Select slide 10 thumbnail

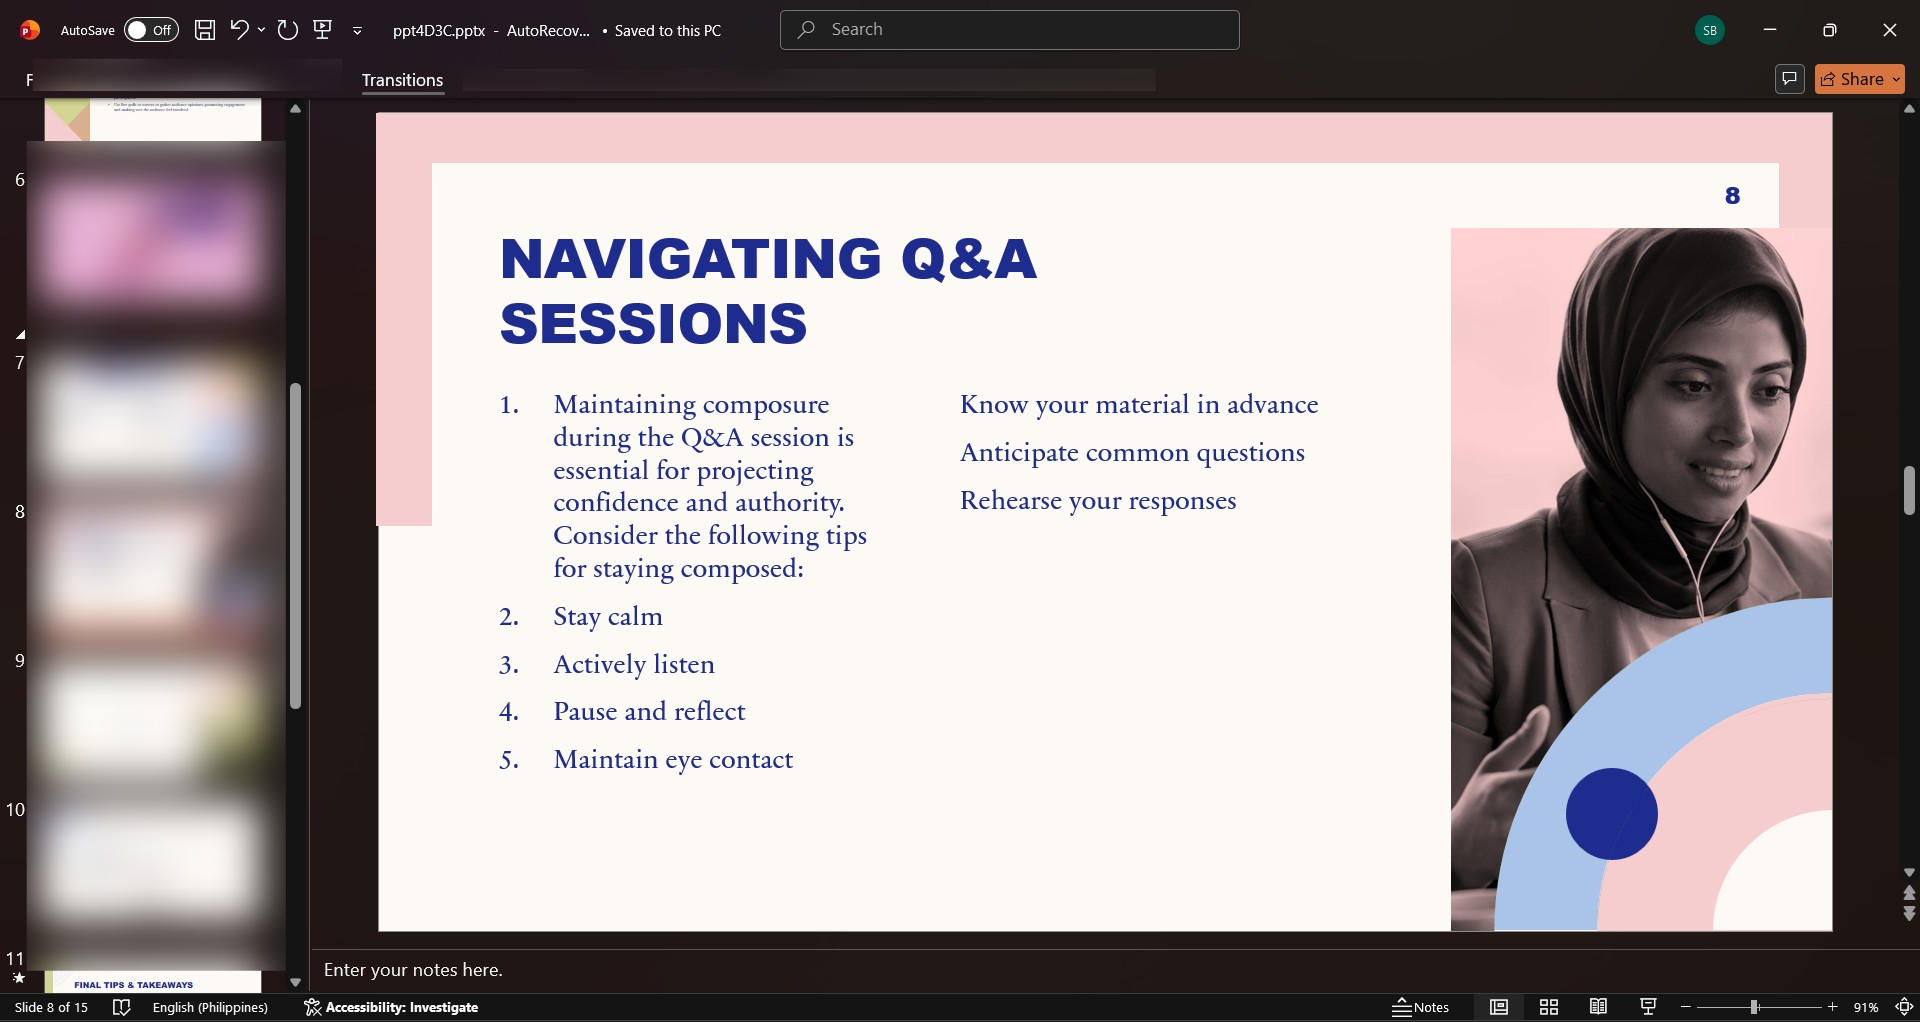[x=153, y=866]
